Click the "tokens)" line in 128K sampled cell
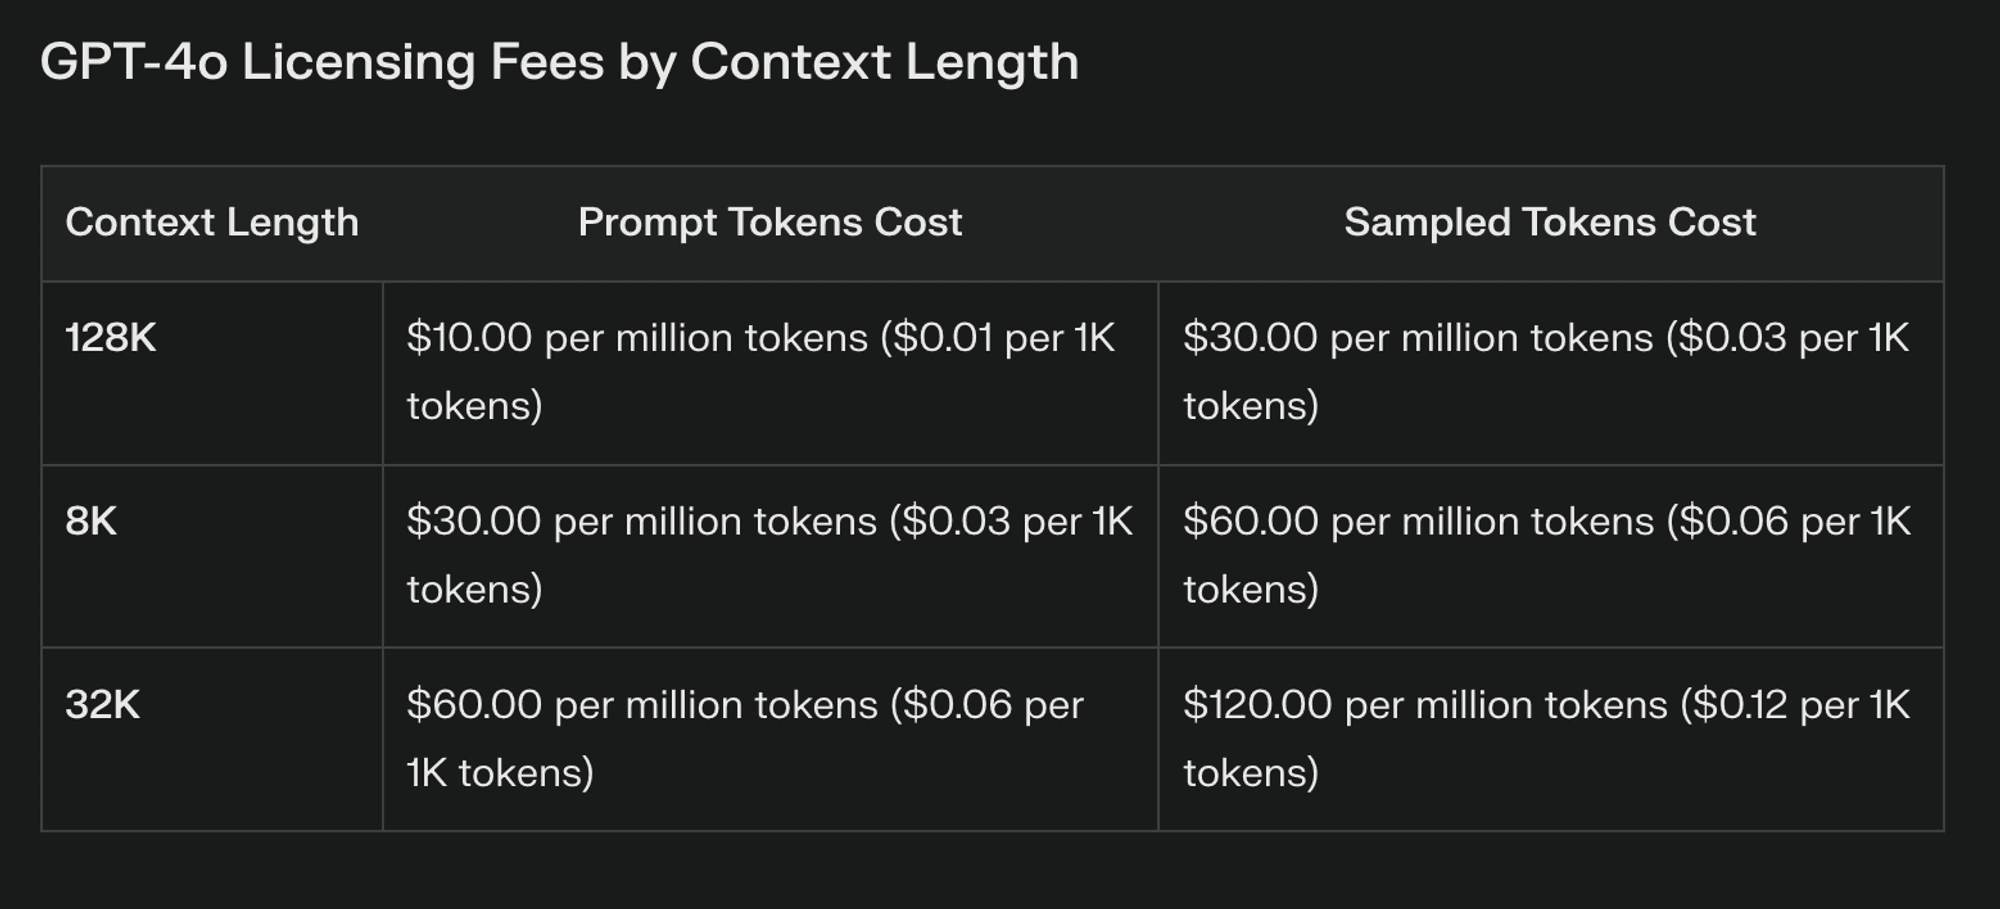This screenshot has height=909, width=2000. (x=1251, y=406)
